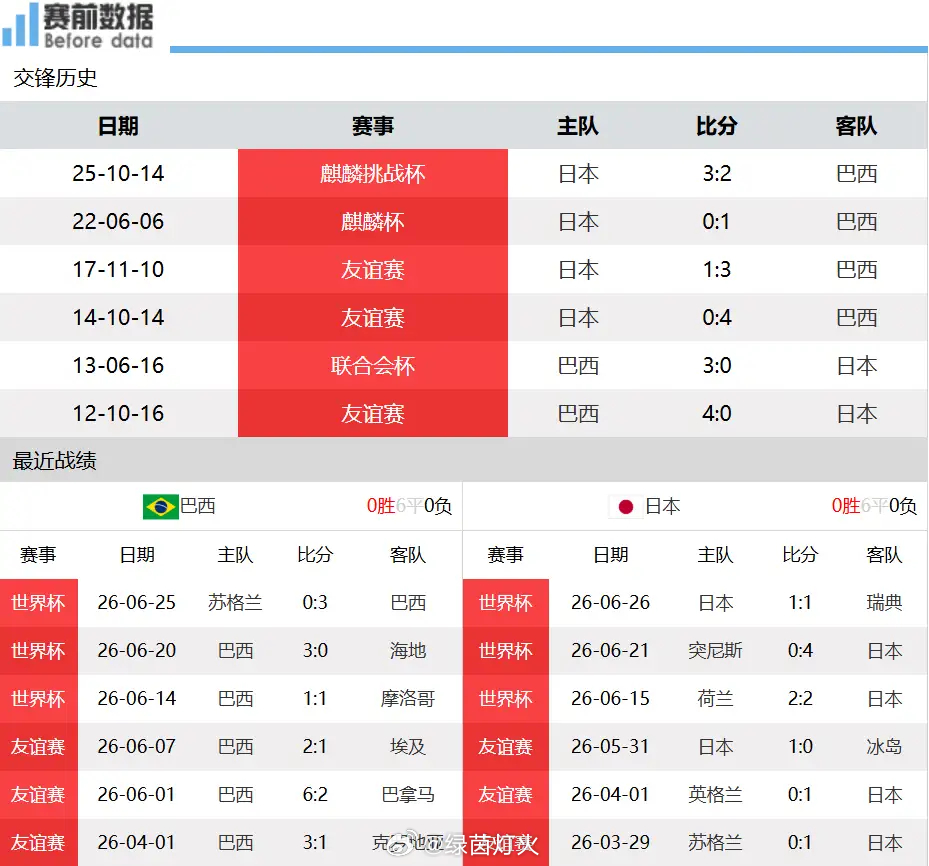Click the 0:4 score in 14-10-14 row

717,317
